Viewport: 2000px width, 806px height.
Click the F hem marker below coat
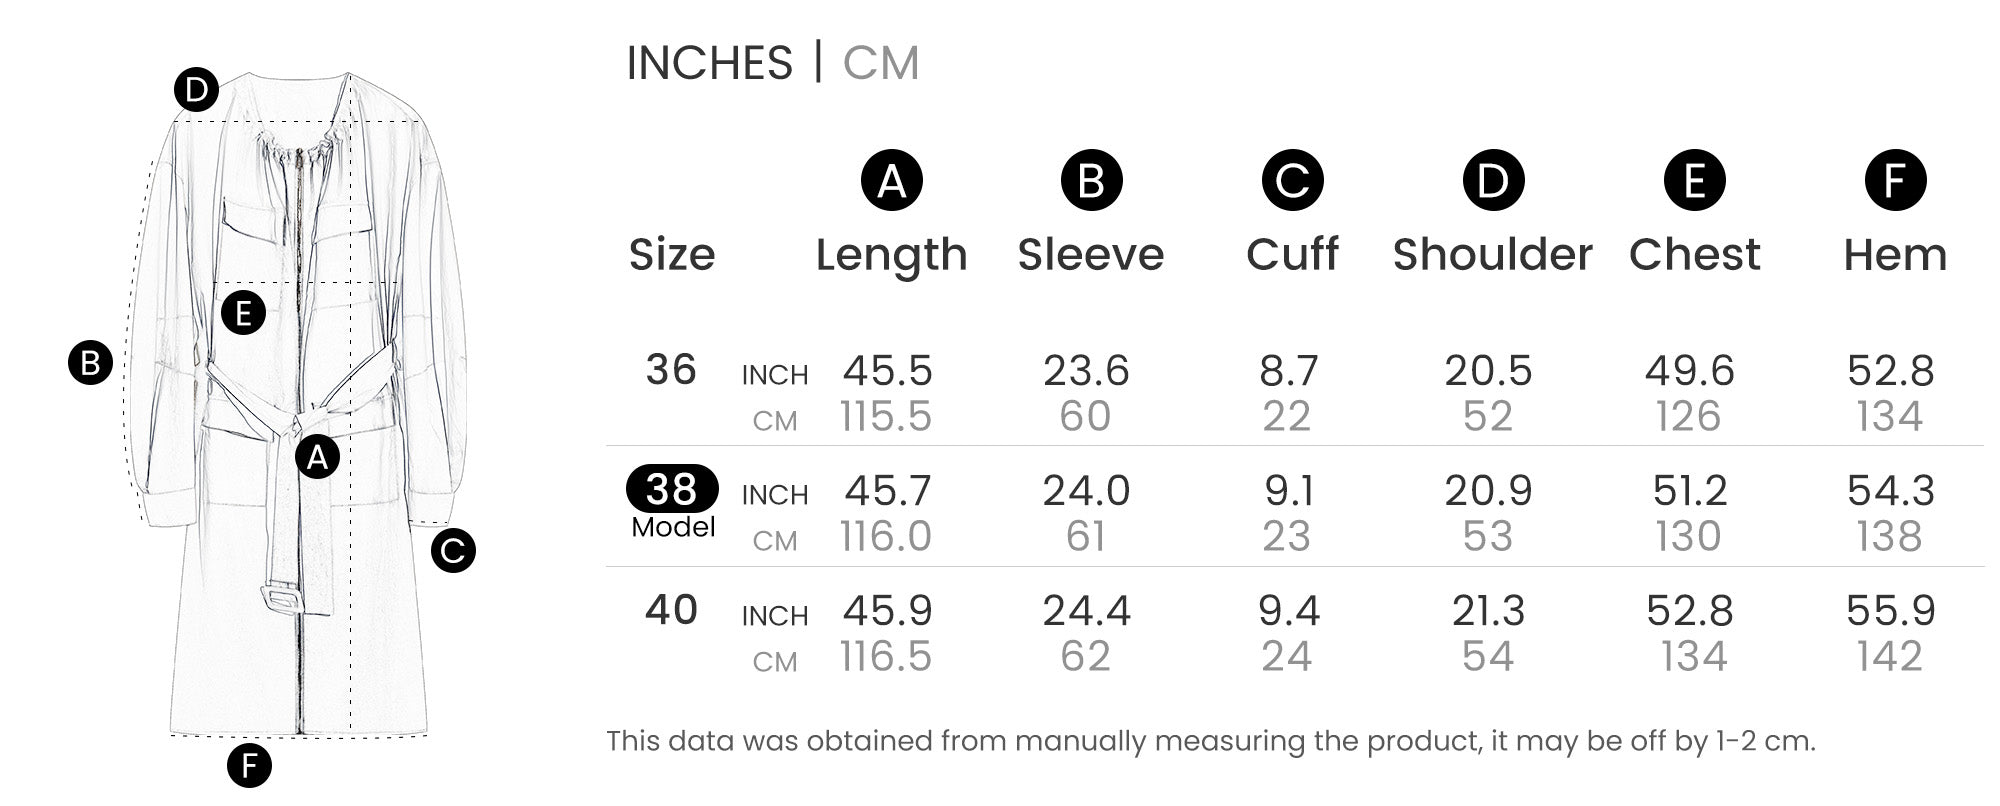point(249,766)
